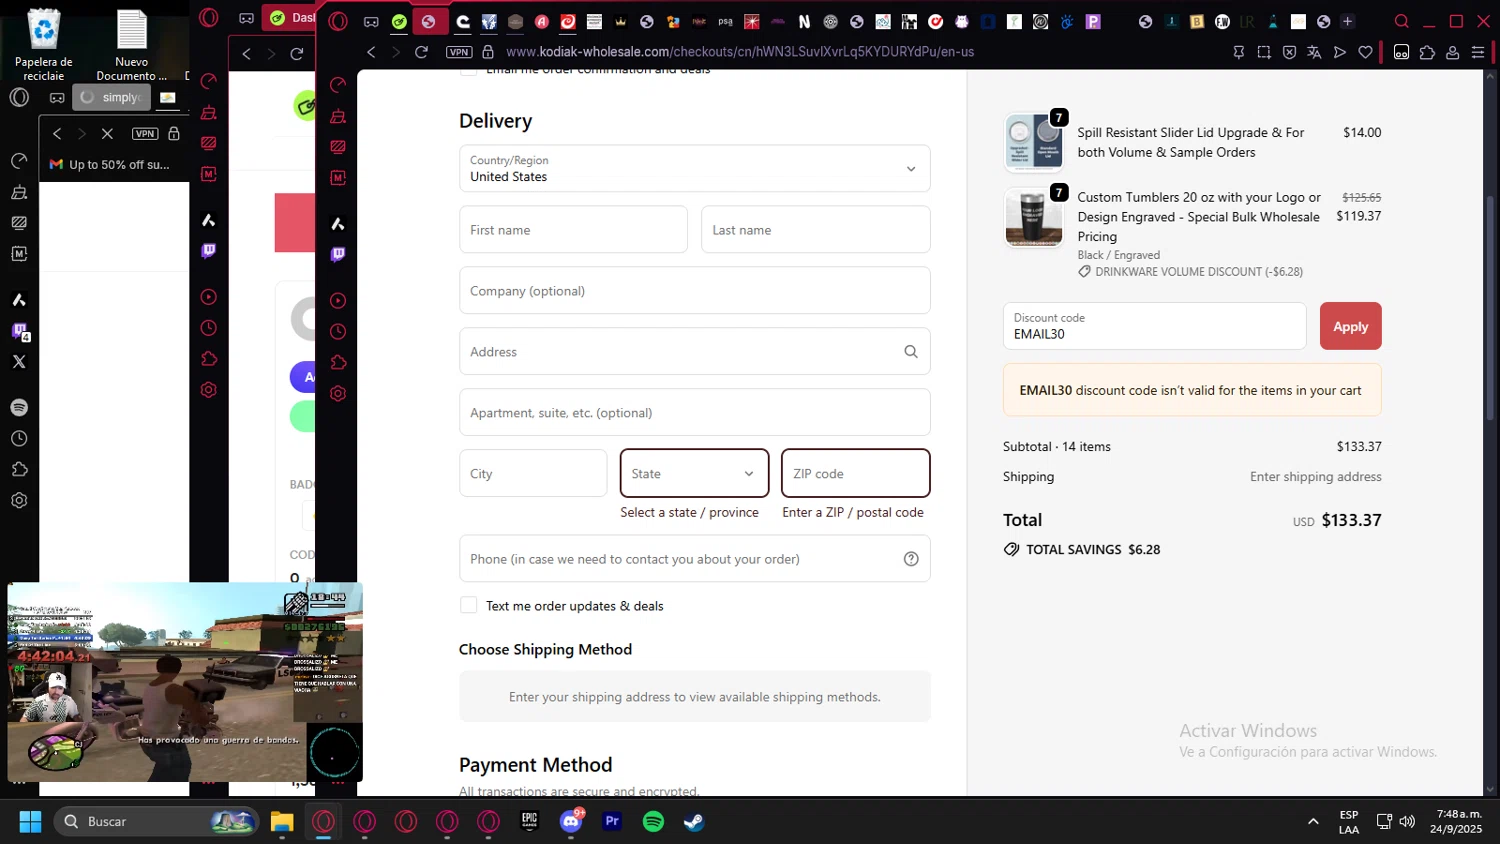Open Twitch in checkout window sidebar
Viewport: 1500px width, 844px height.
coord(338,254)
